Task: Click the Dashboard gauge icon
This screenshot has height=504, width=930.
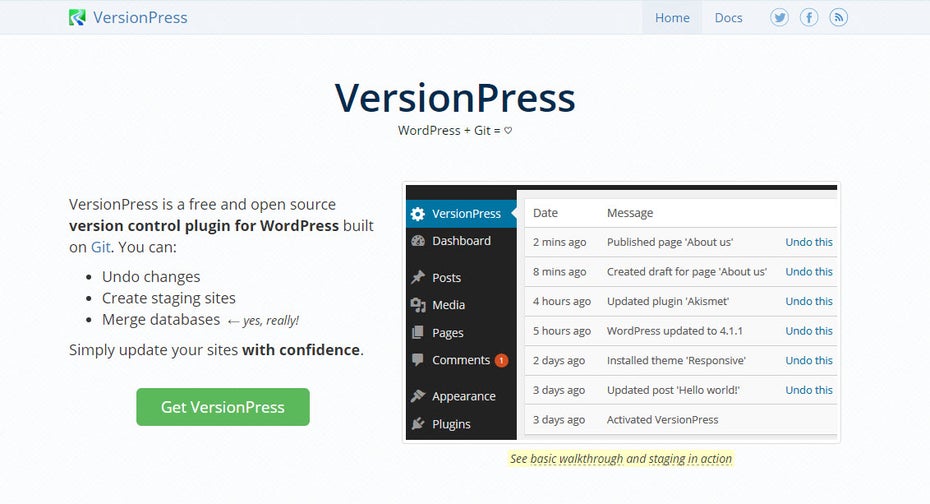Action: [x=418, y=241]
